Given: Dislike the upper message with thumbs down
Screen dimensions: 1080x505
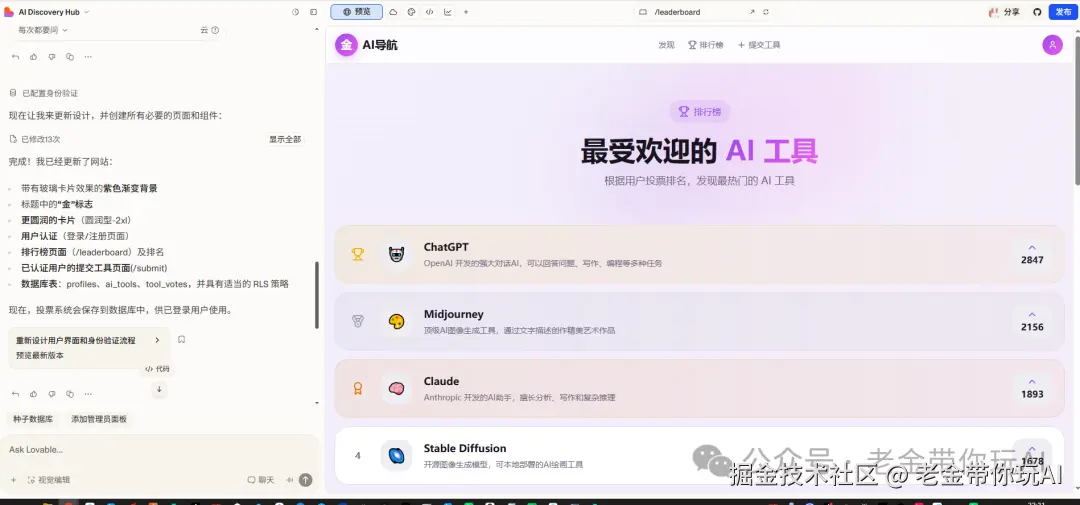Looking at the screenshot, I should point(52,56).
